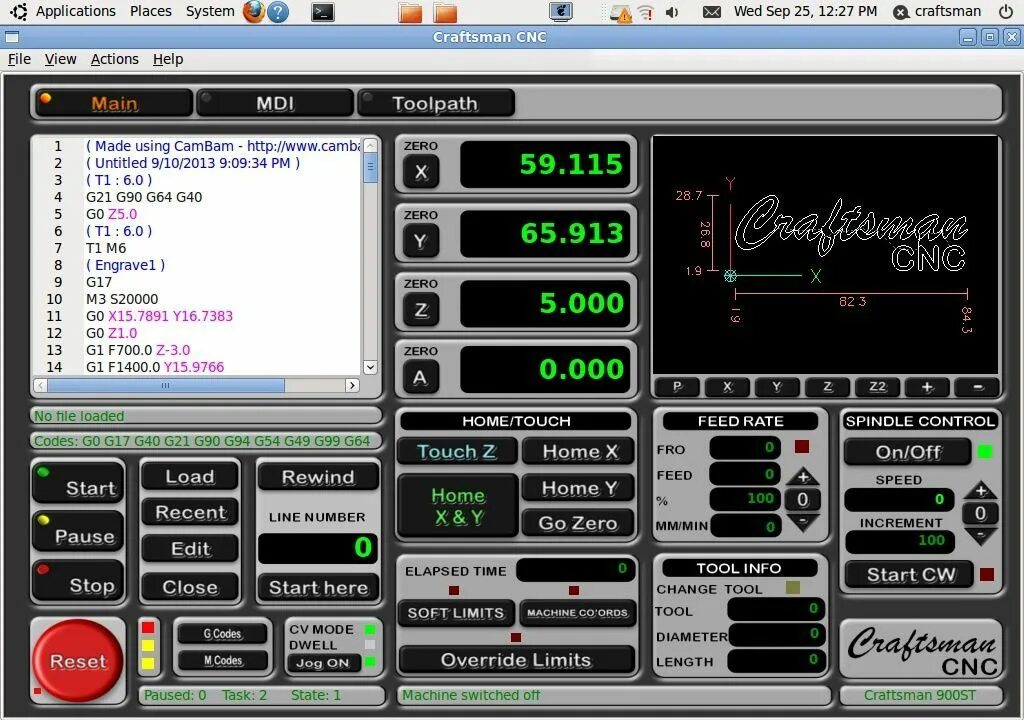1024x720 pixels.
Task: Click Go Zero button
Action: click(x=577, y=523)
